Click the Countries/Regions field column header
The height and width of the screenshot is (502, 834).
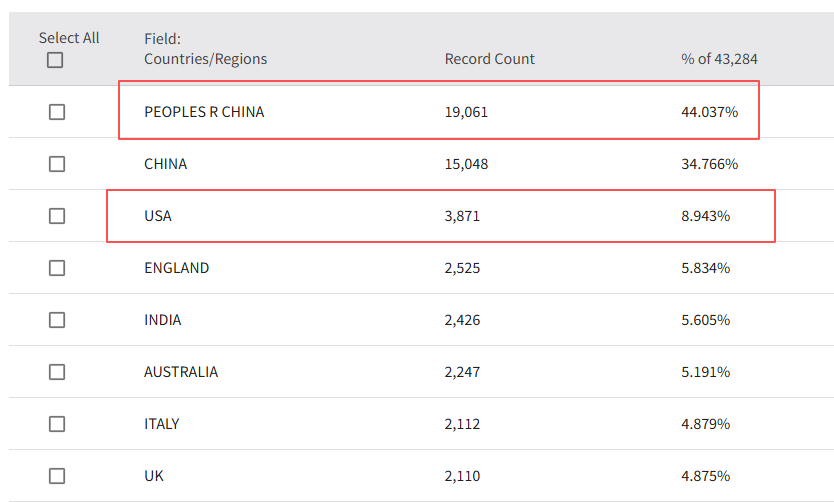pyautogui.click(x=205, y=59)
